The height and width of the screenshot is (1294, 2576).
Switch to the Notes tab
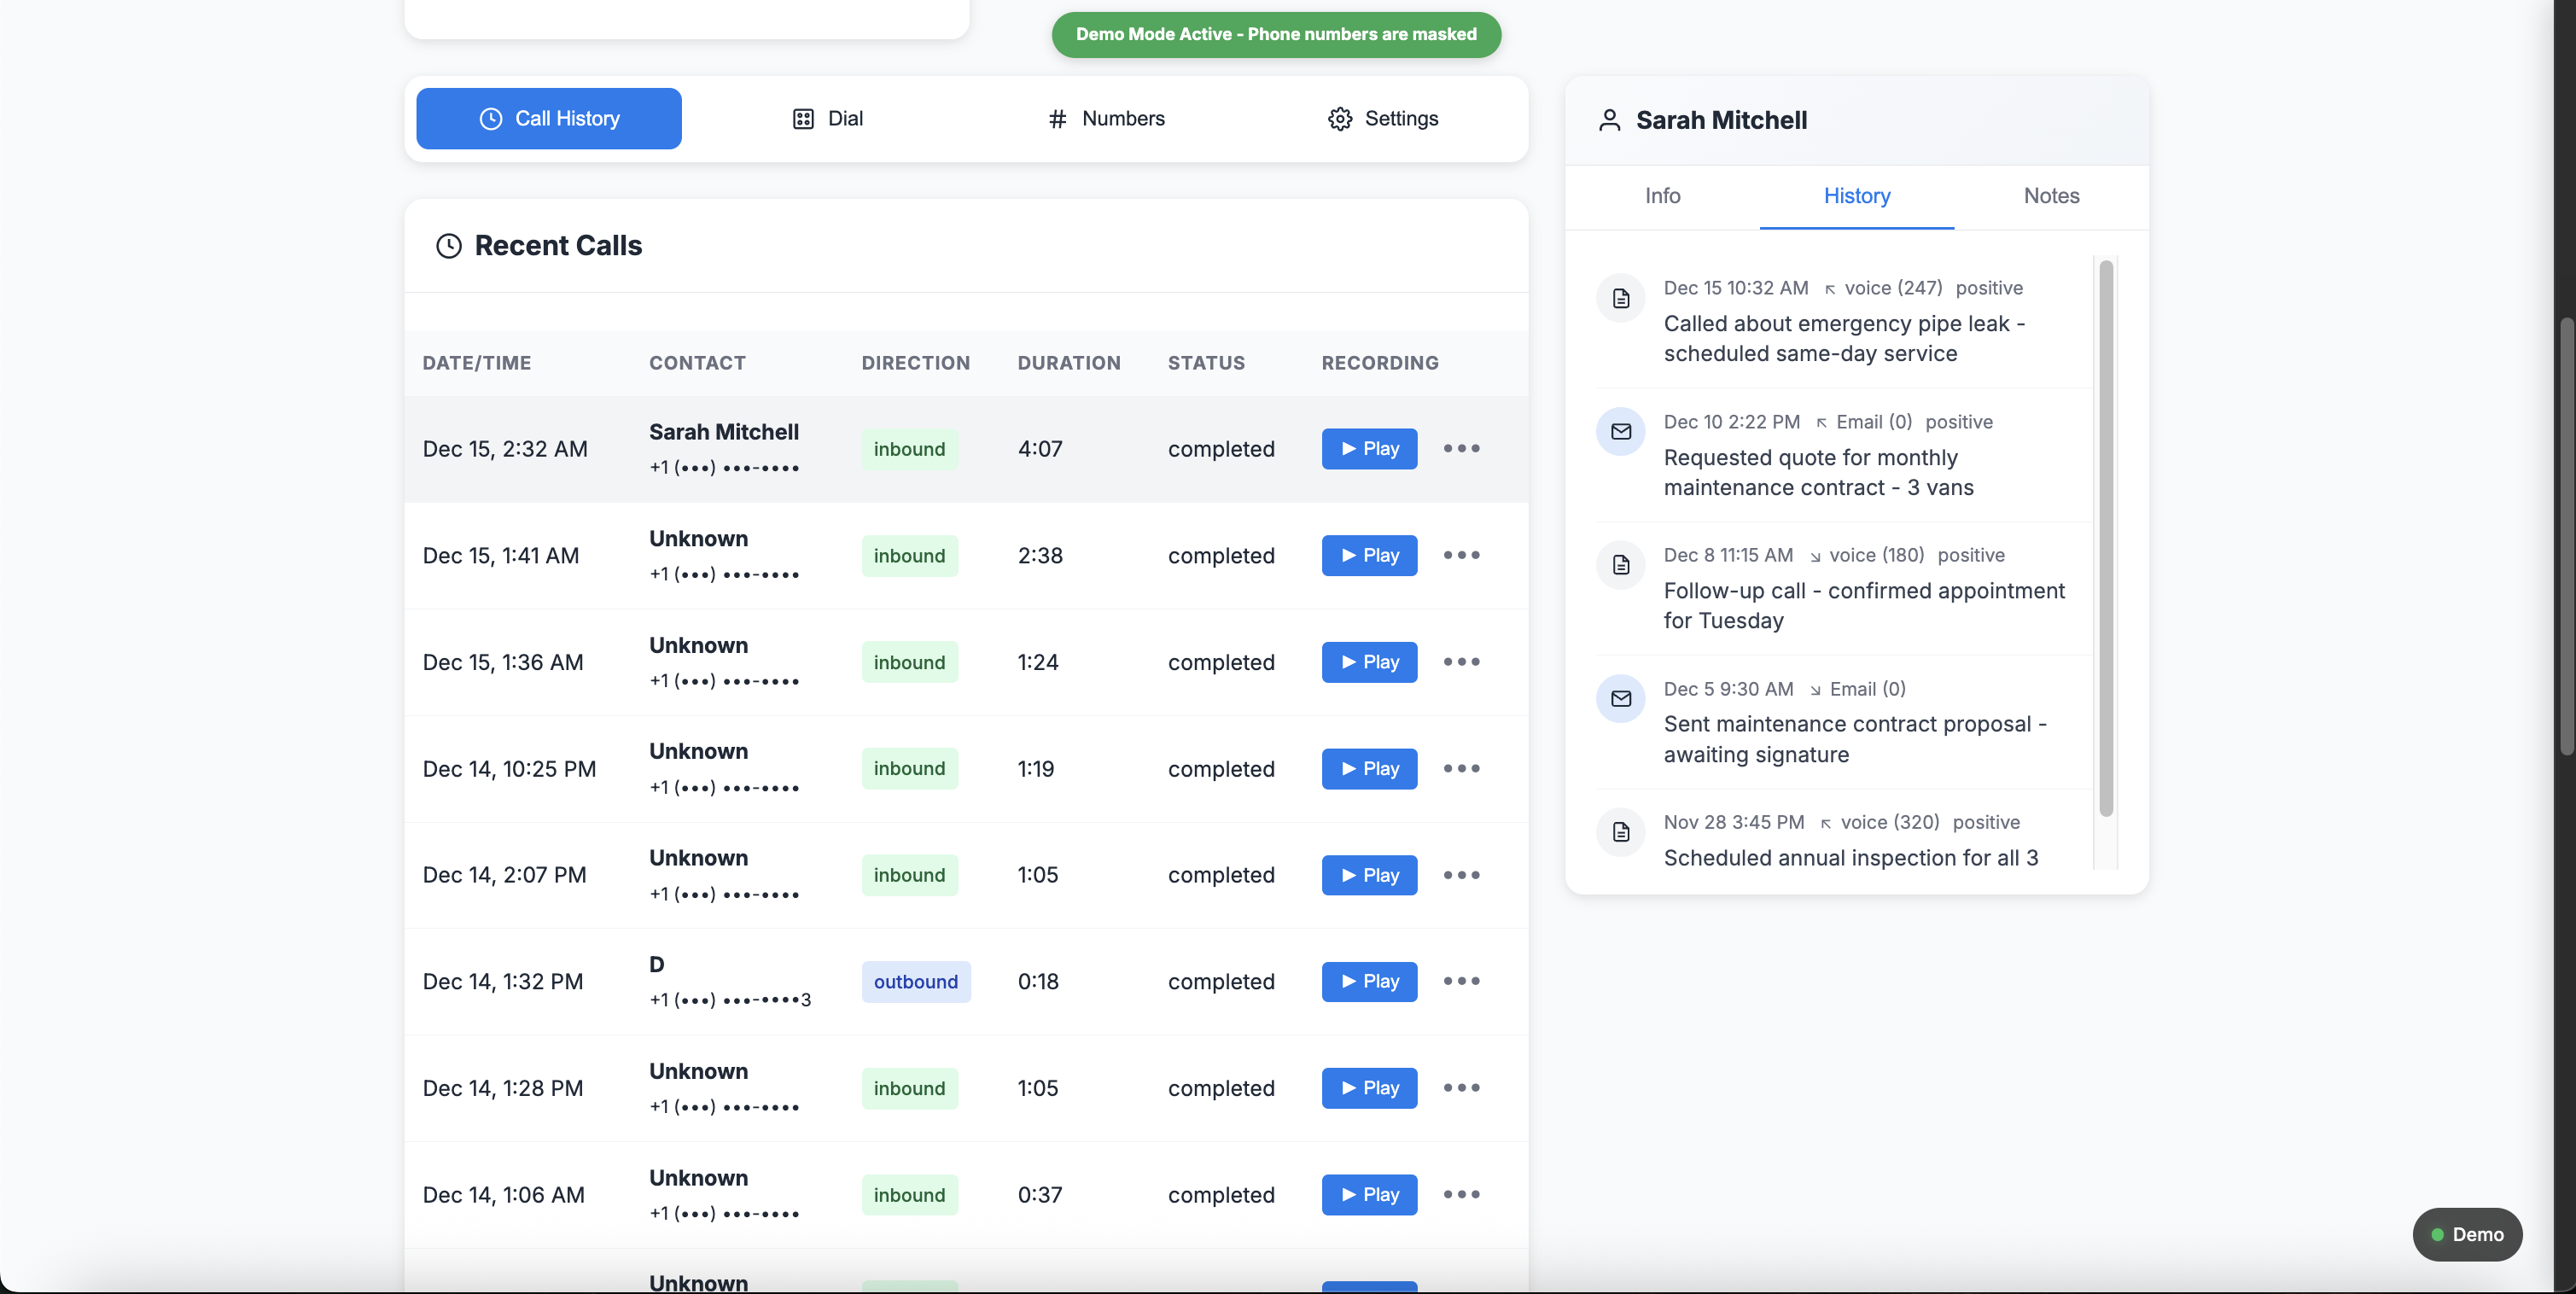click(2051, 196)
